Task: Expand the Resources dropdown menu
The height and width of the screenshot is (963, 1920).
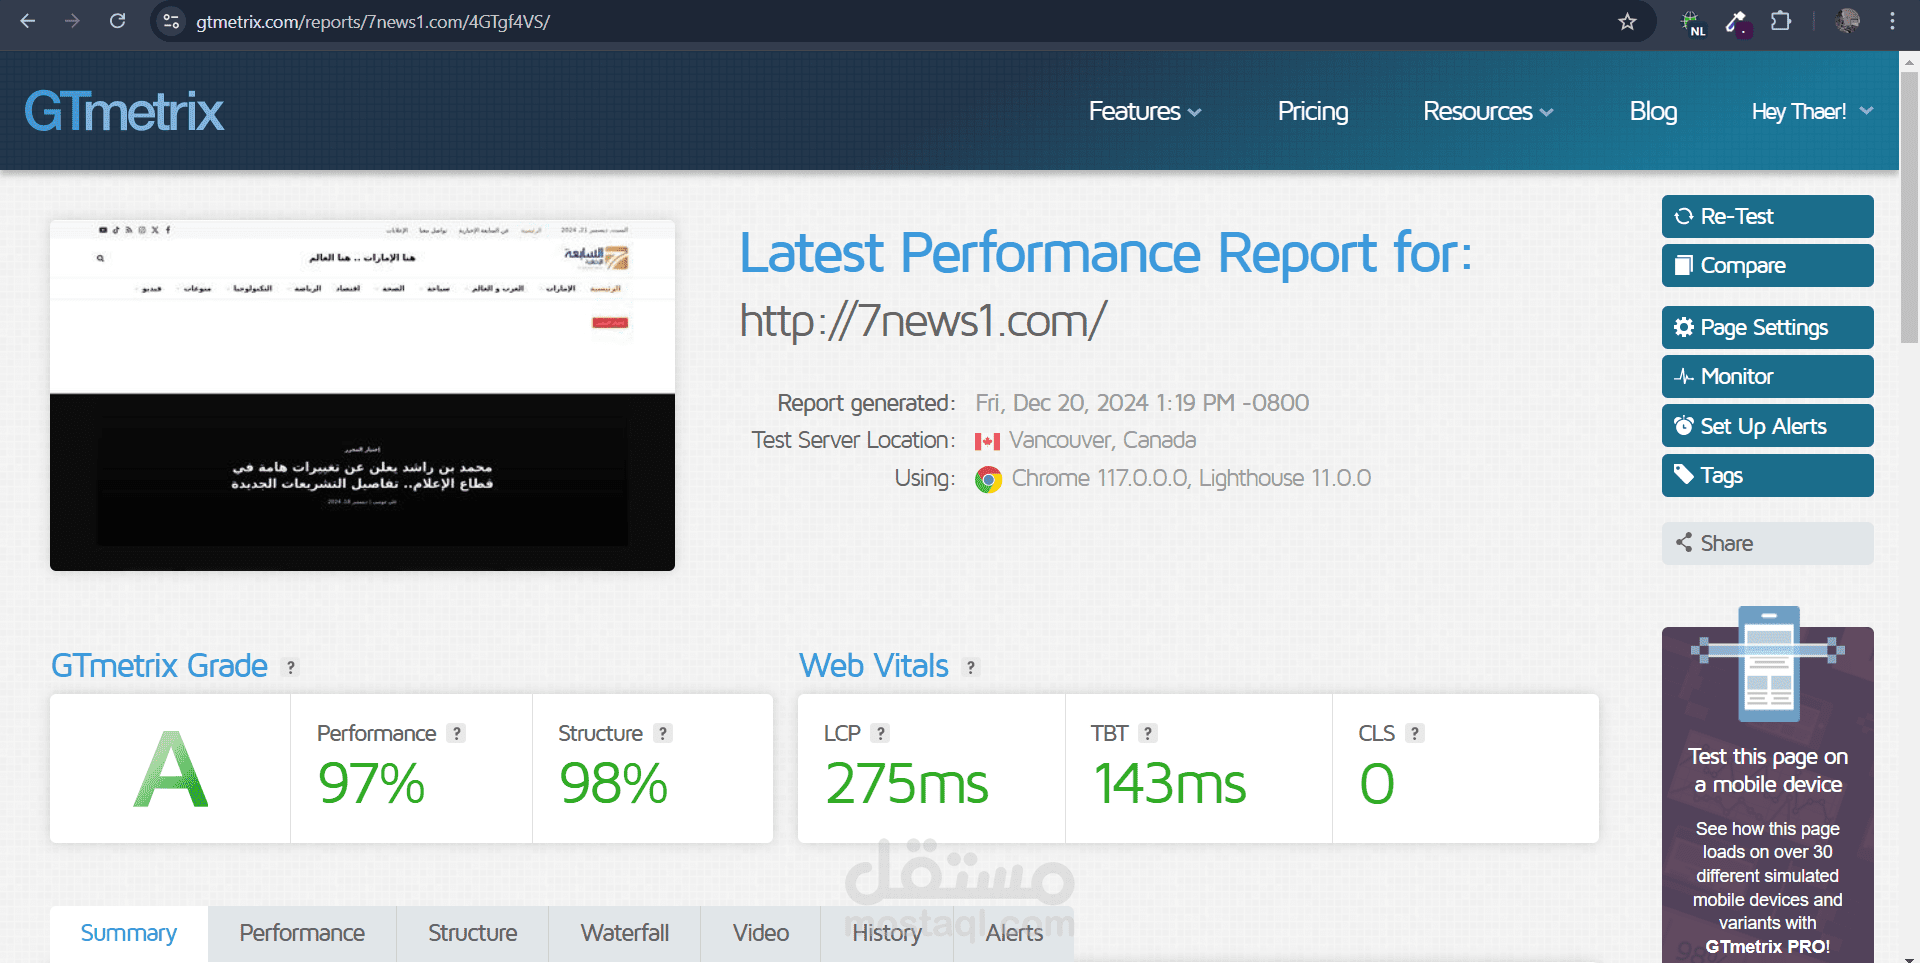Action: coord(1488,111)
